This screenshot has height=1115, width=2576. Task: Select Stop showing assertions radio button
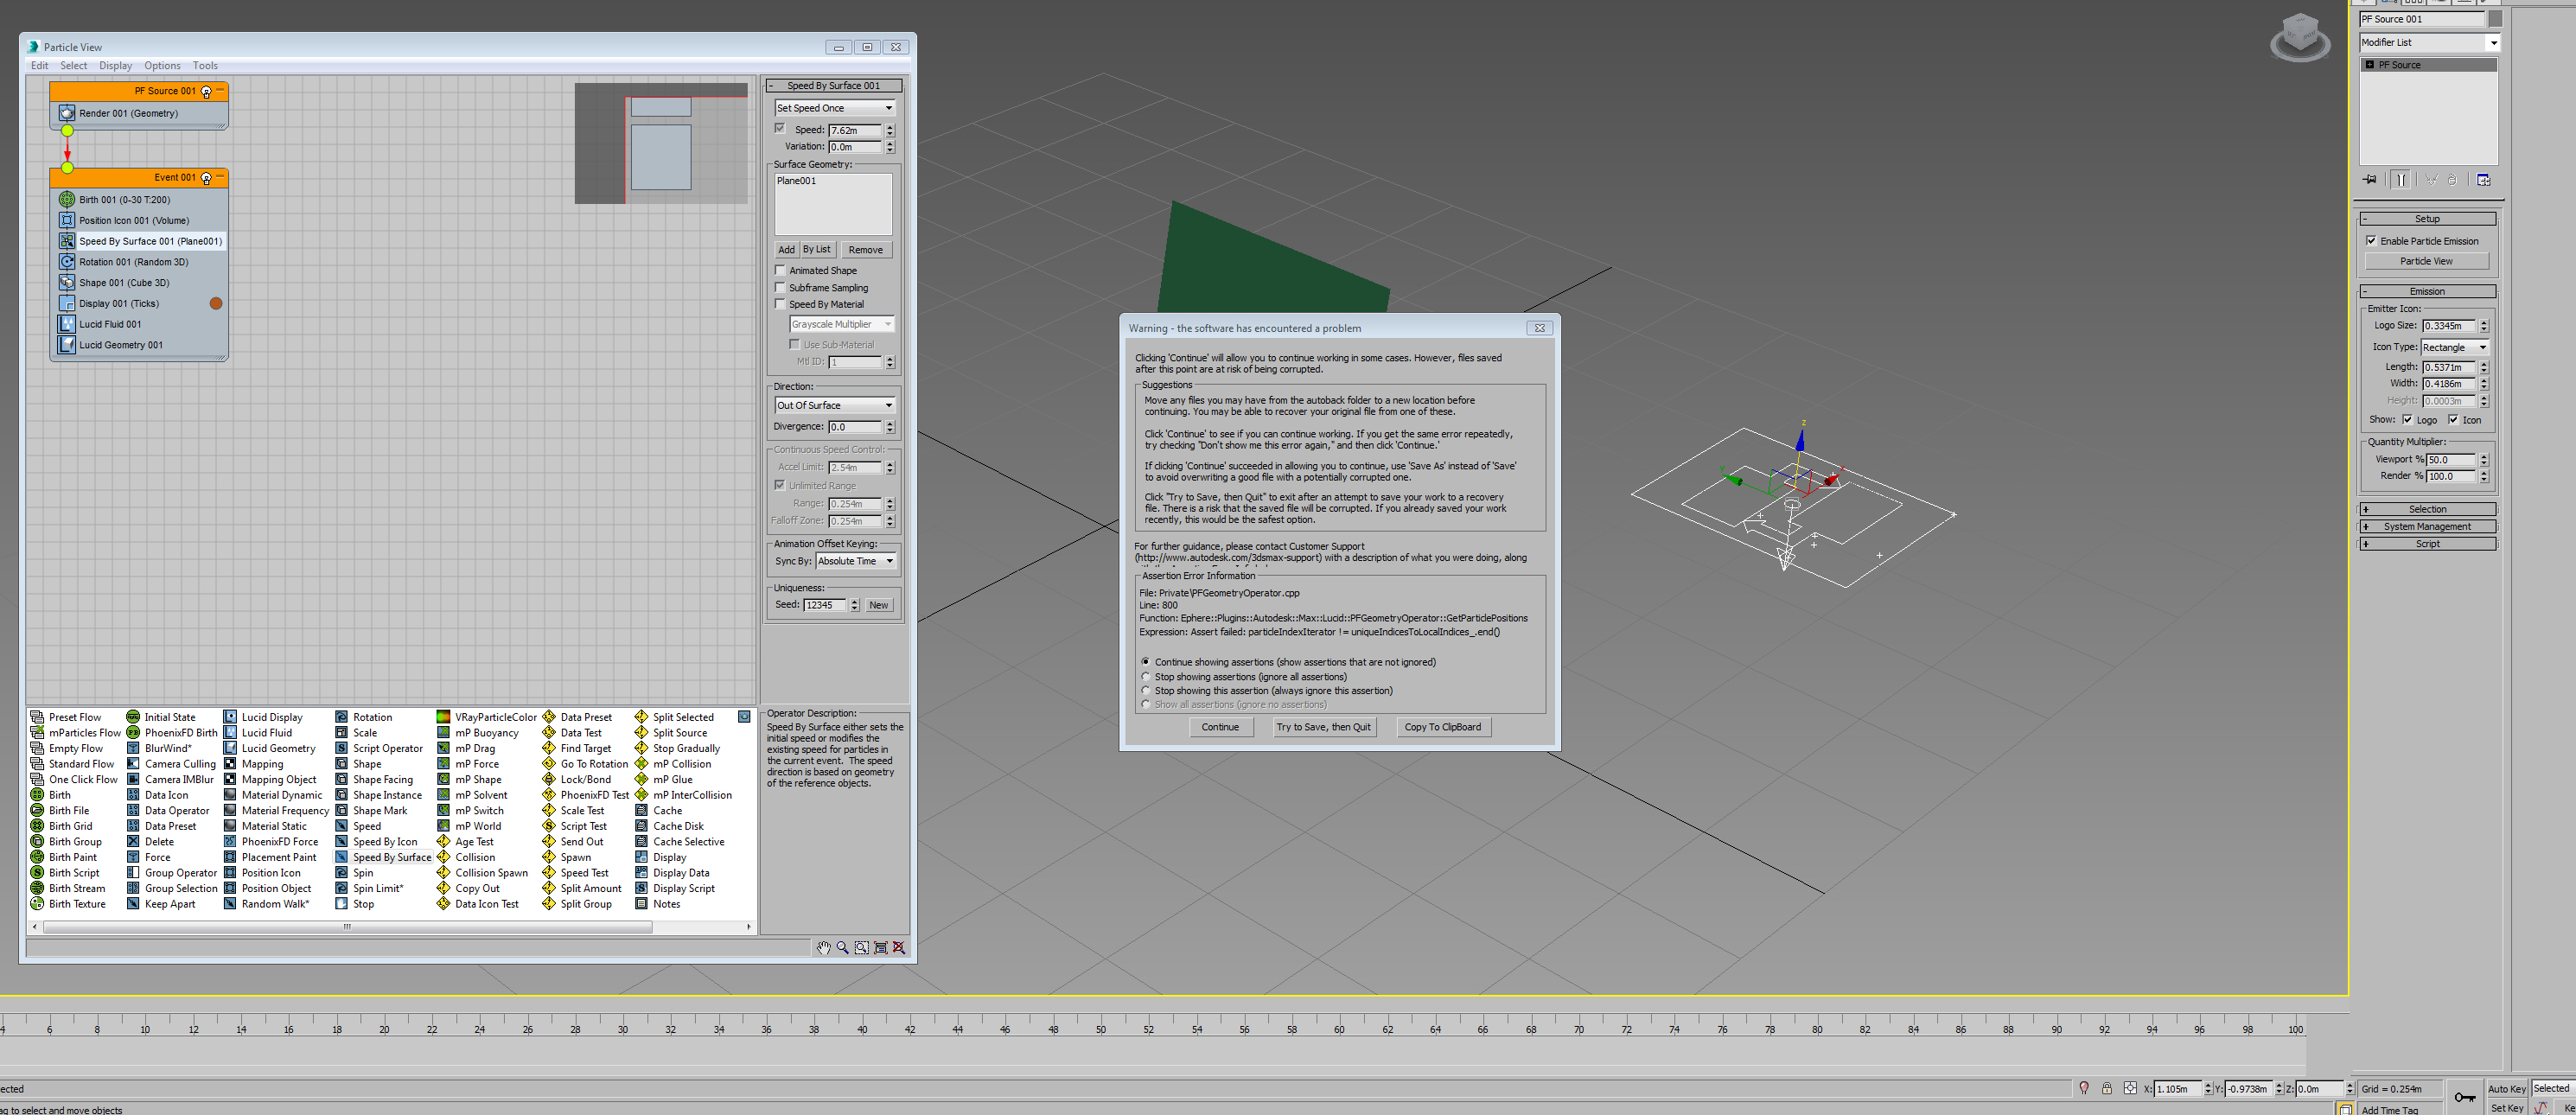pos(1146,677)
